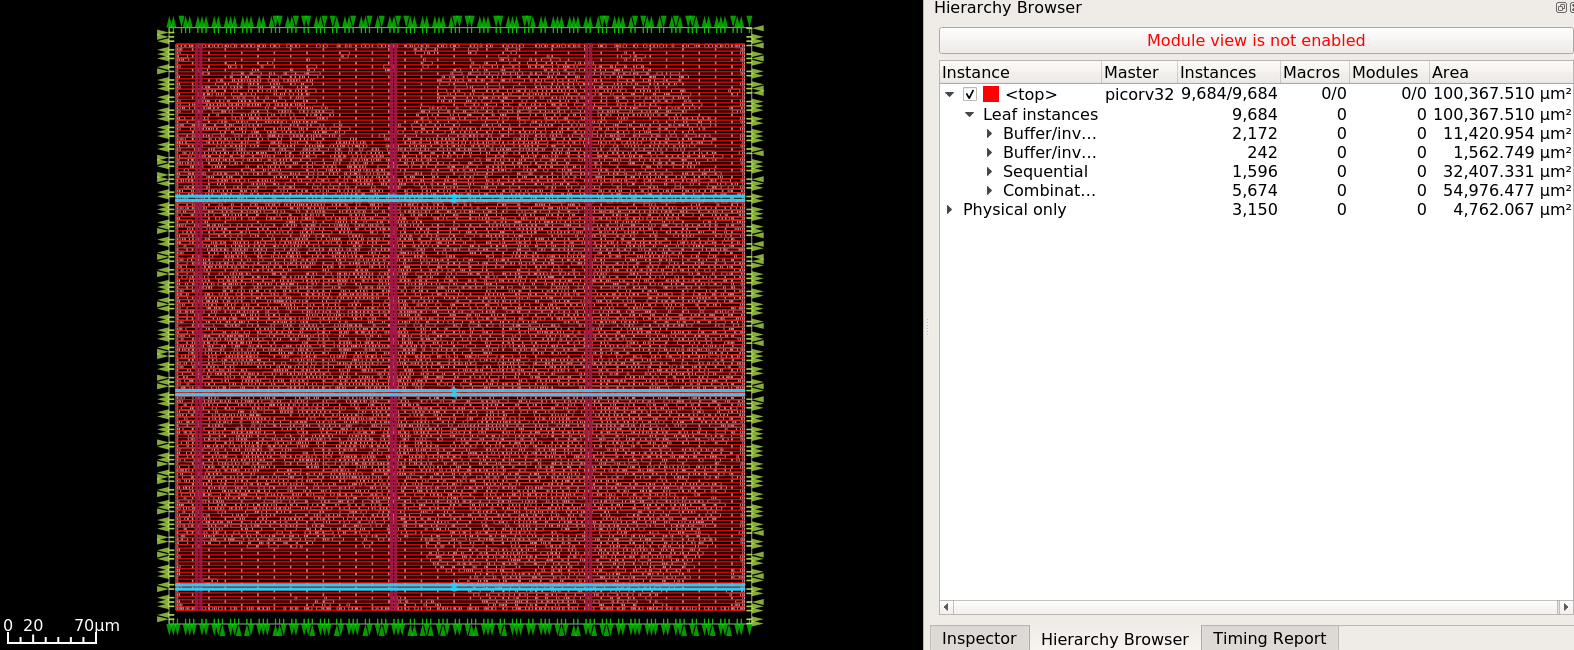1574x650 pixels.
Task: Expand the Buffer/inv row with 2,172 instances
Action: 989,133
